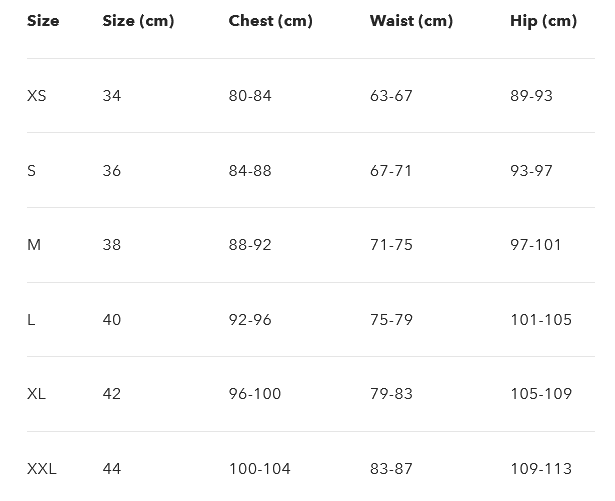Select the L size row label
Screen dimensions: 615x501
(x=31, y=320)
